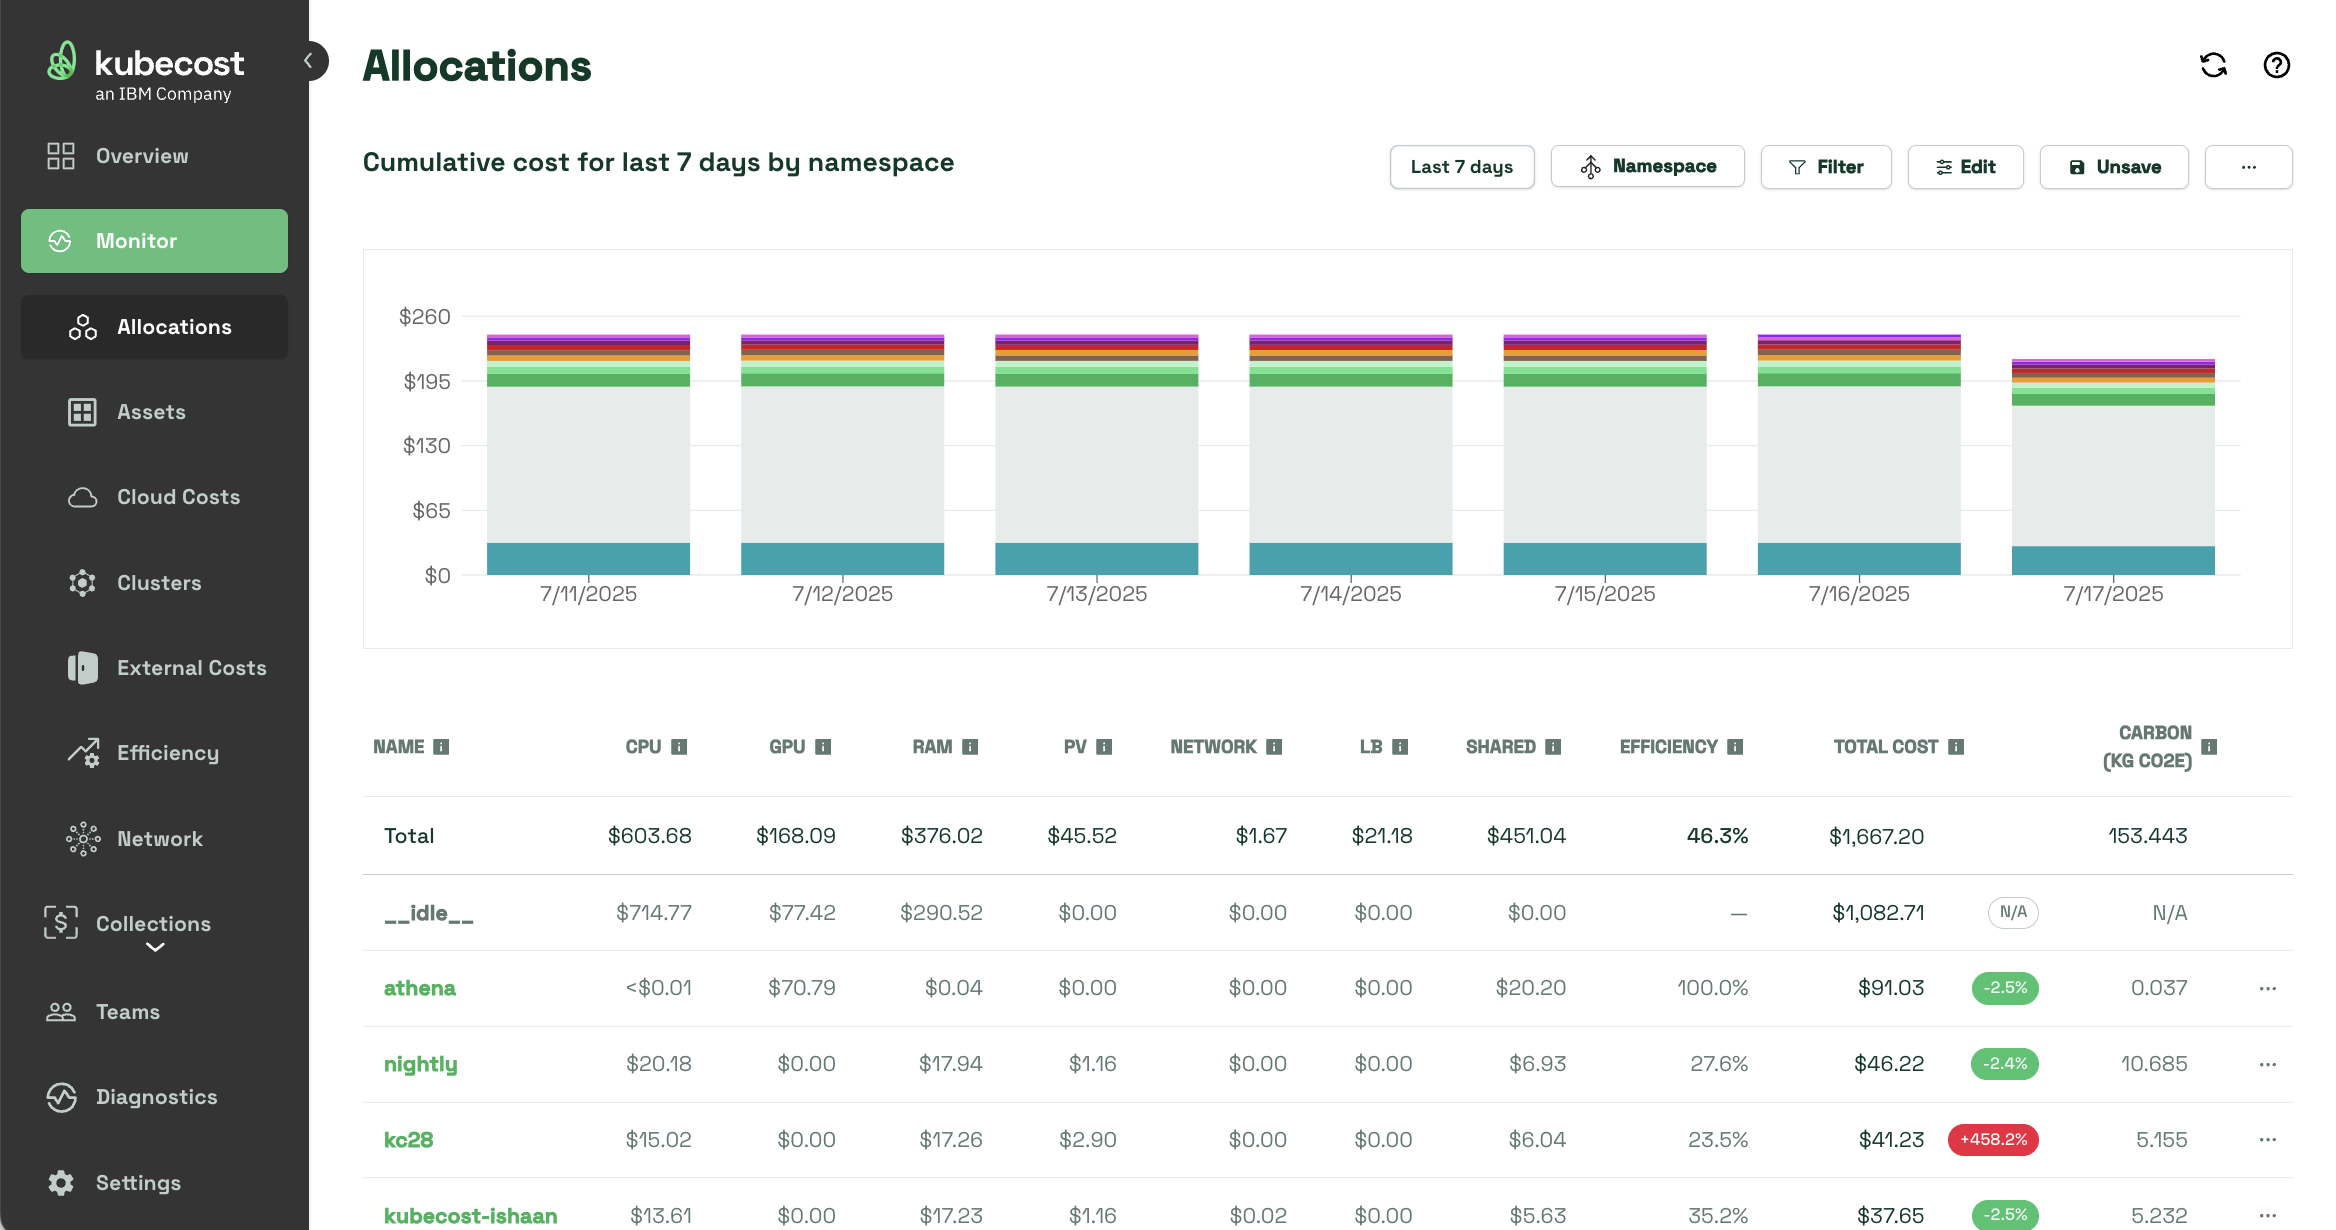Click the teal bar segment for 7/14/2025
Image resolution: width=2336 pixels, height=1230 pixels.
tap(1350, 558)
